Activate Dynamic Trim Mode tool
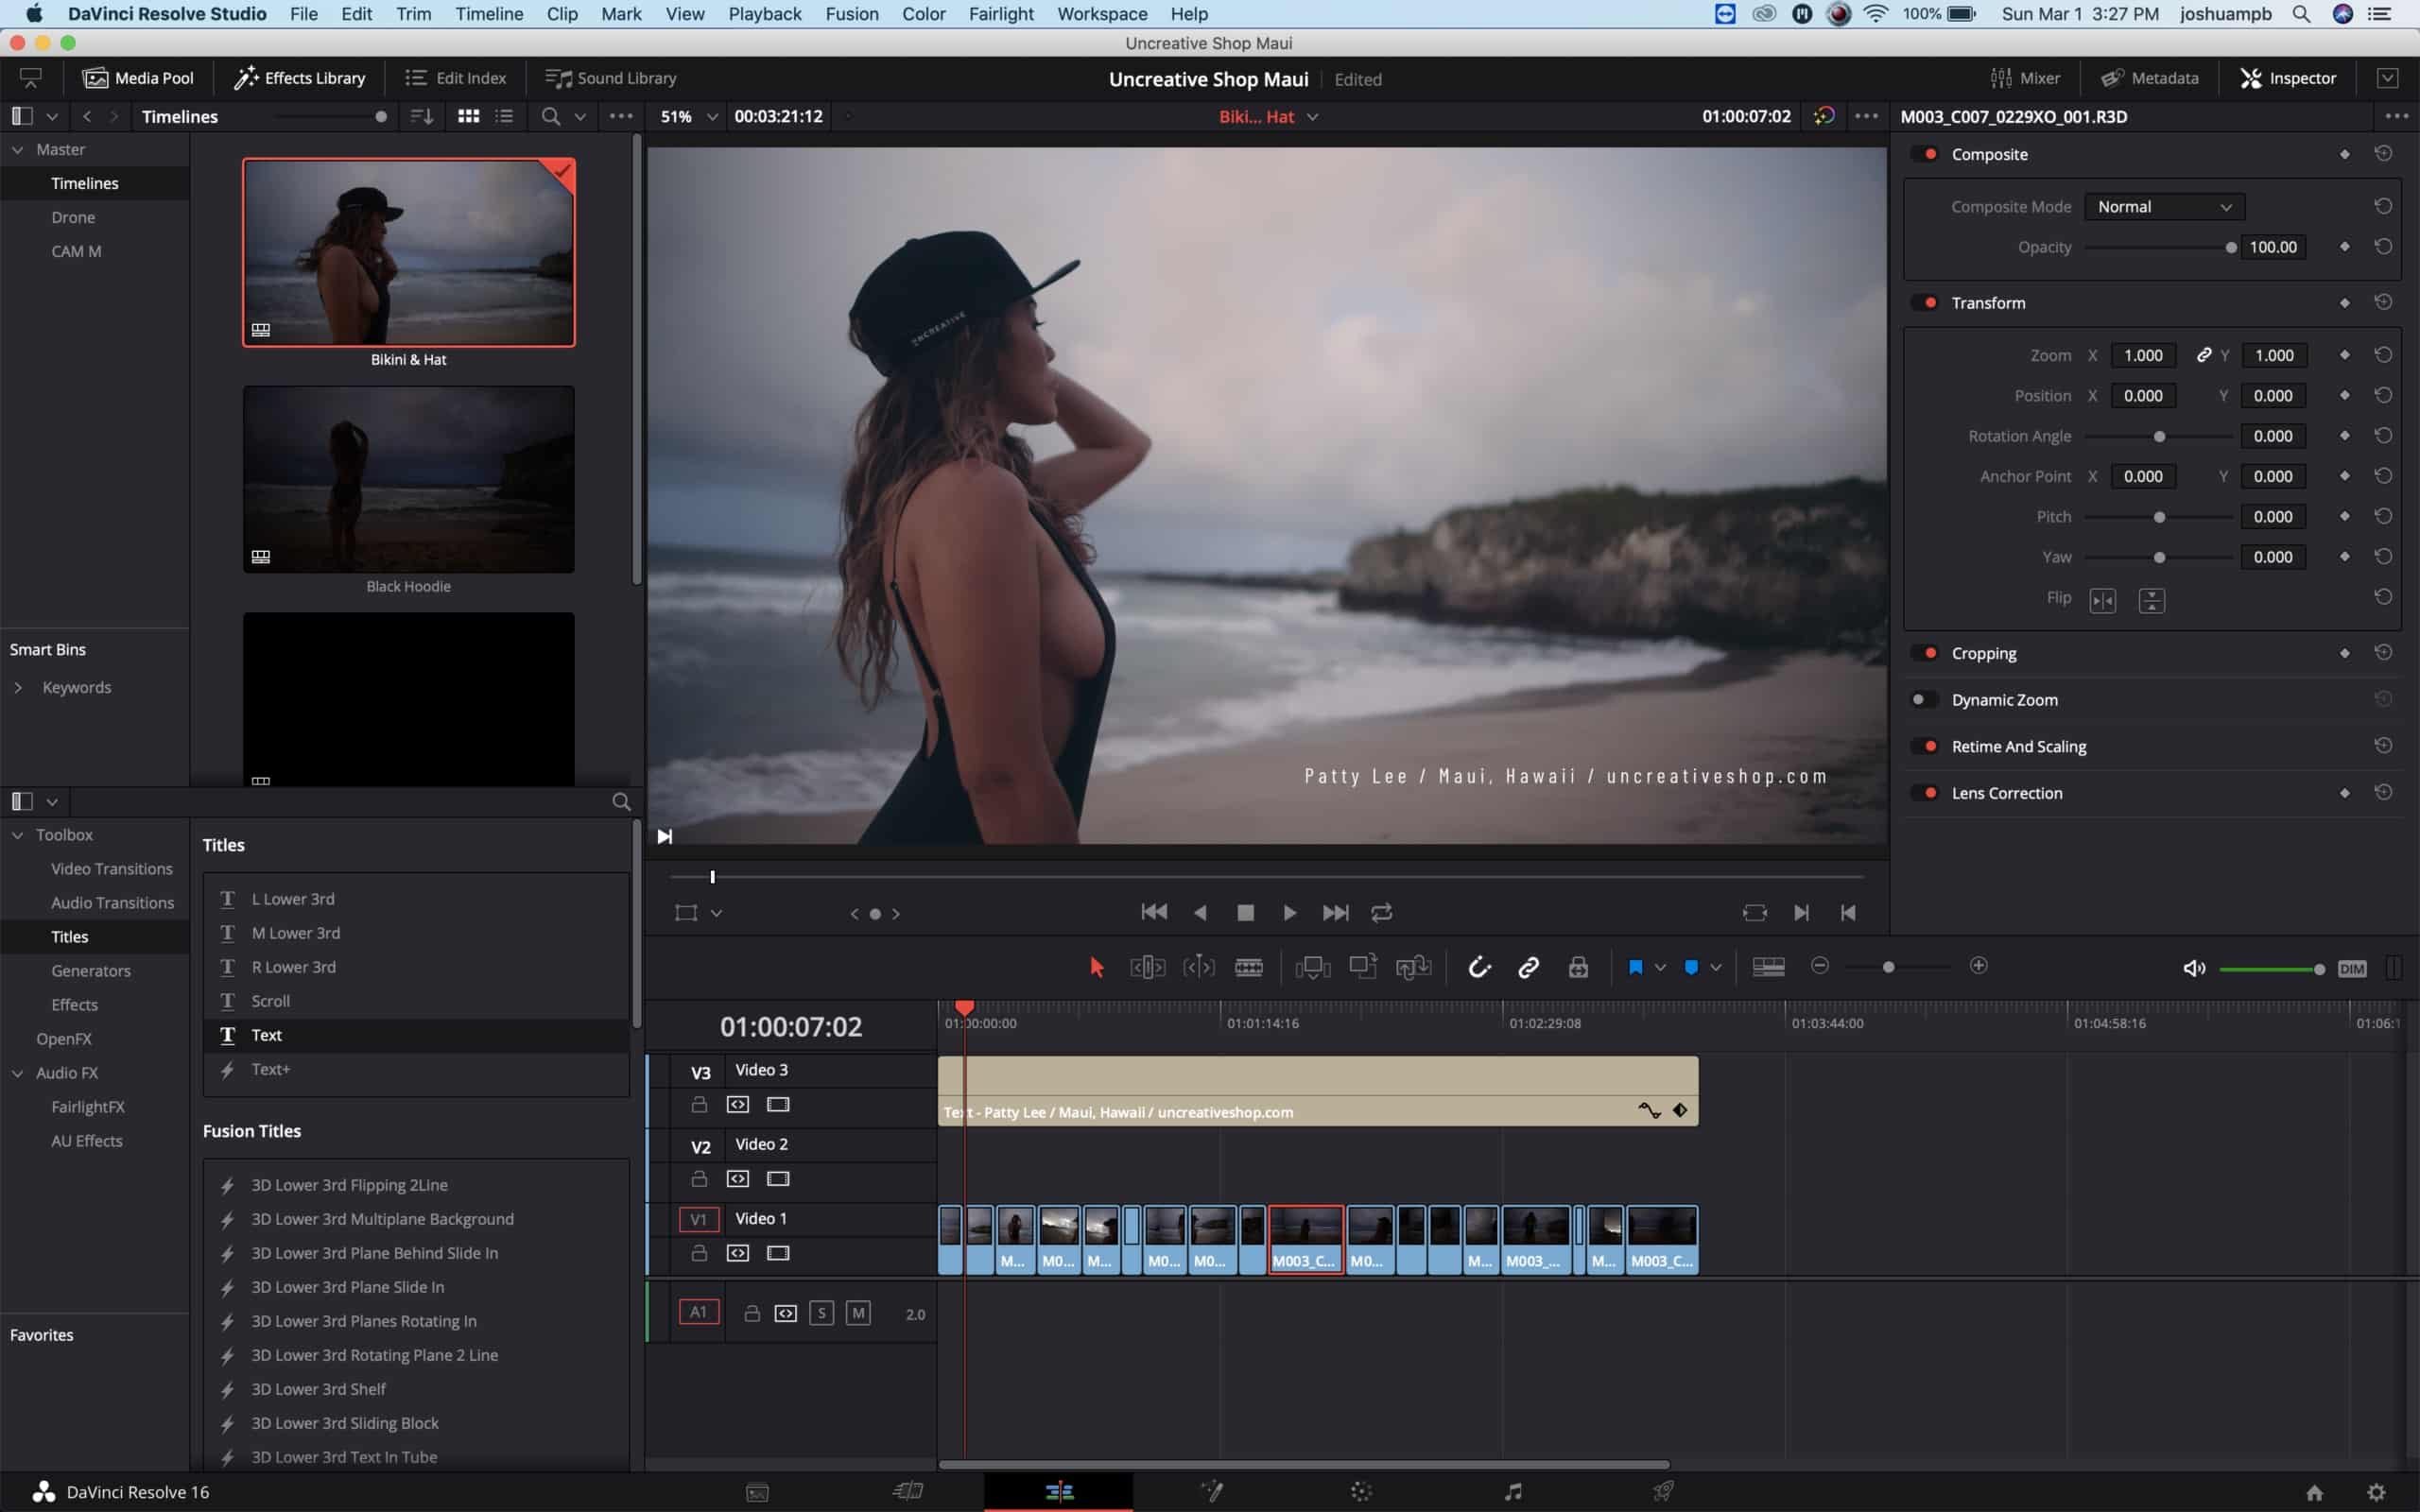This screenshot has height=1512, width=2420. [x=1198, y=967]
